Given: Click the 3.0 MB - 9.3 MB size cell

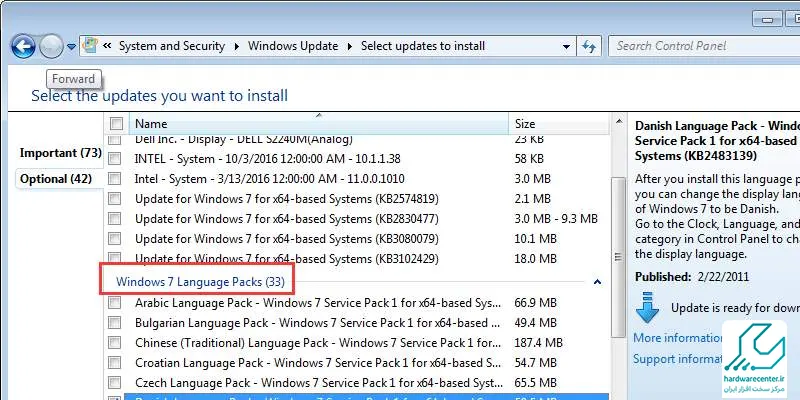Looking at the screenshot, I should (x=556, y=219).
